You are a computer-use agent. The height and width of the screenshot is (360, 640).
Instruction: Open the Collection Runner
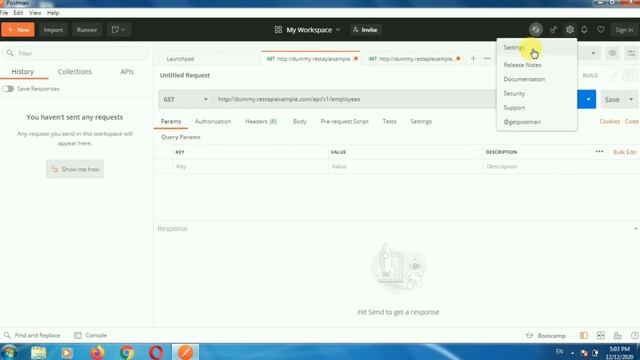[87, 30]
